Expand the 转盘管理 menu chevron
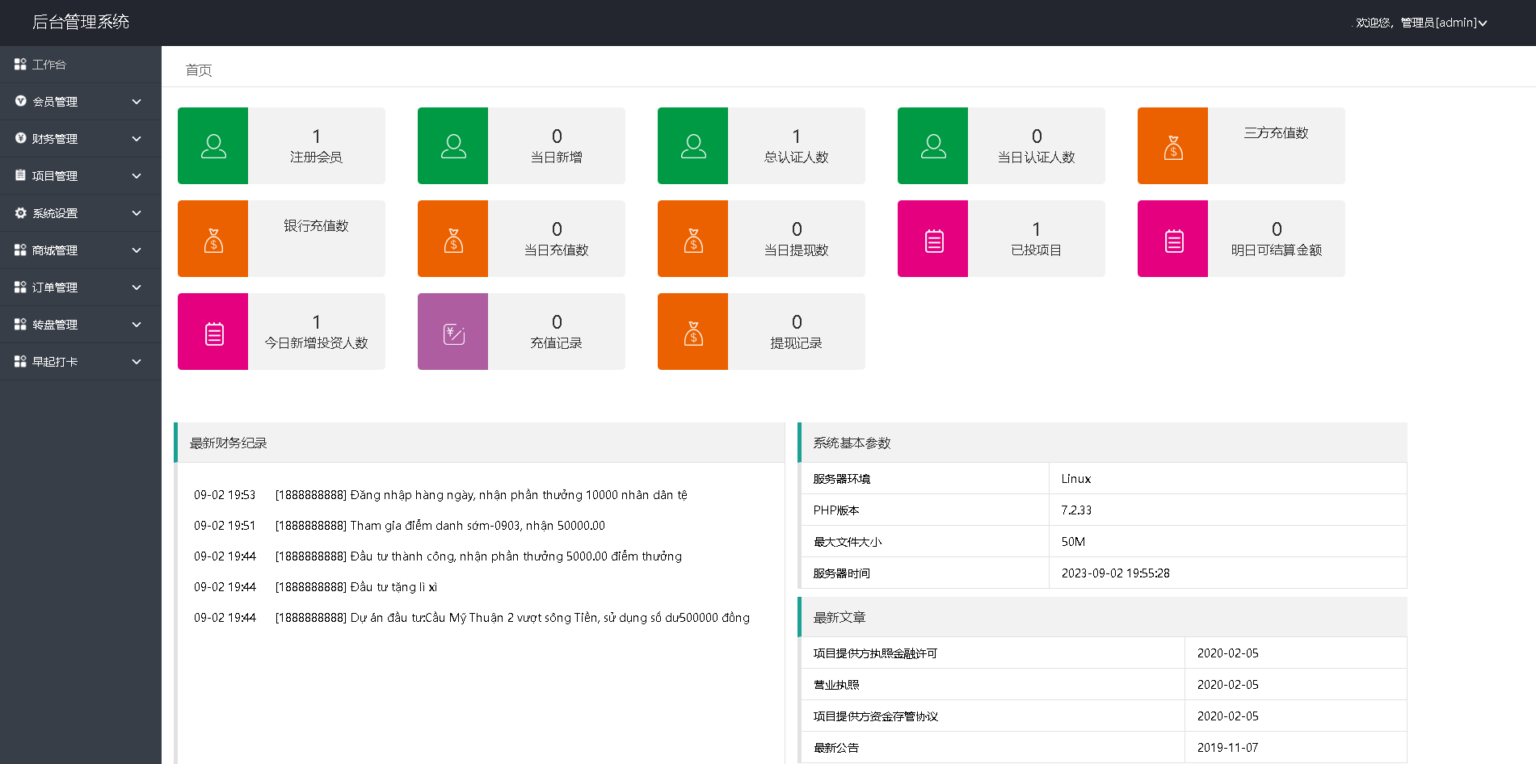 click(x=137, y=325)
